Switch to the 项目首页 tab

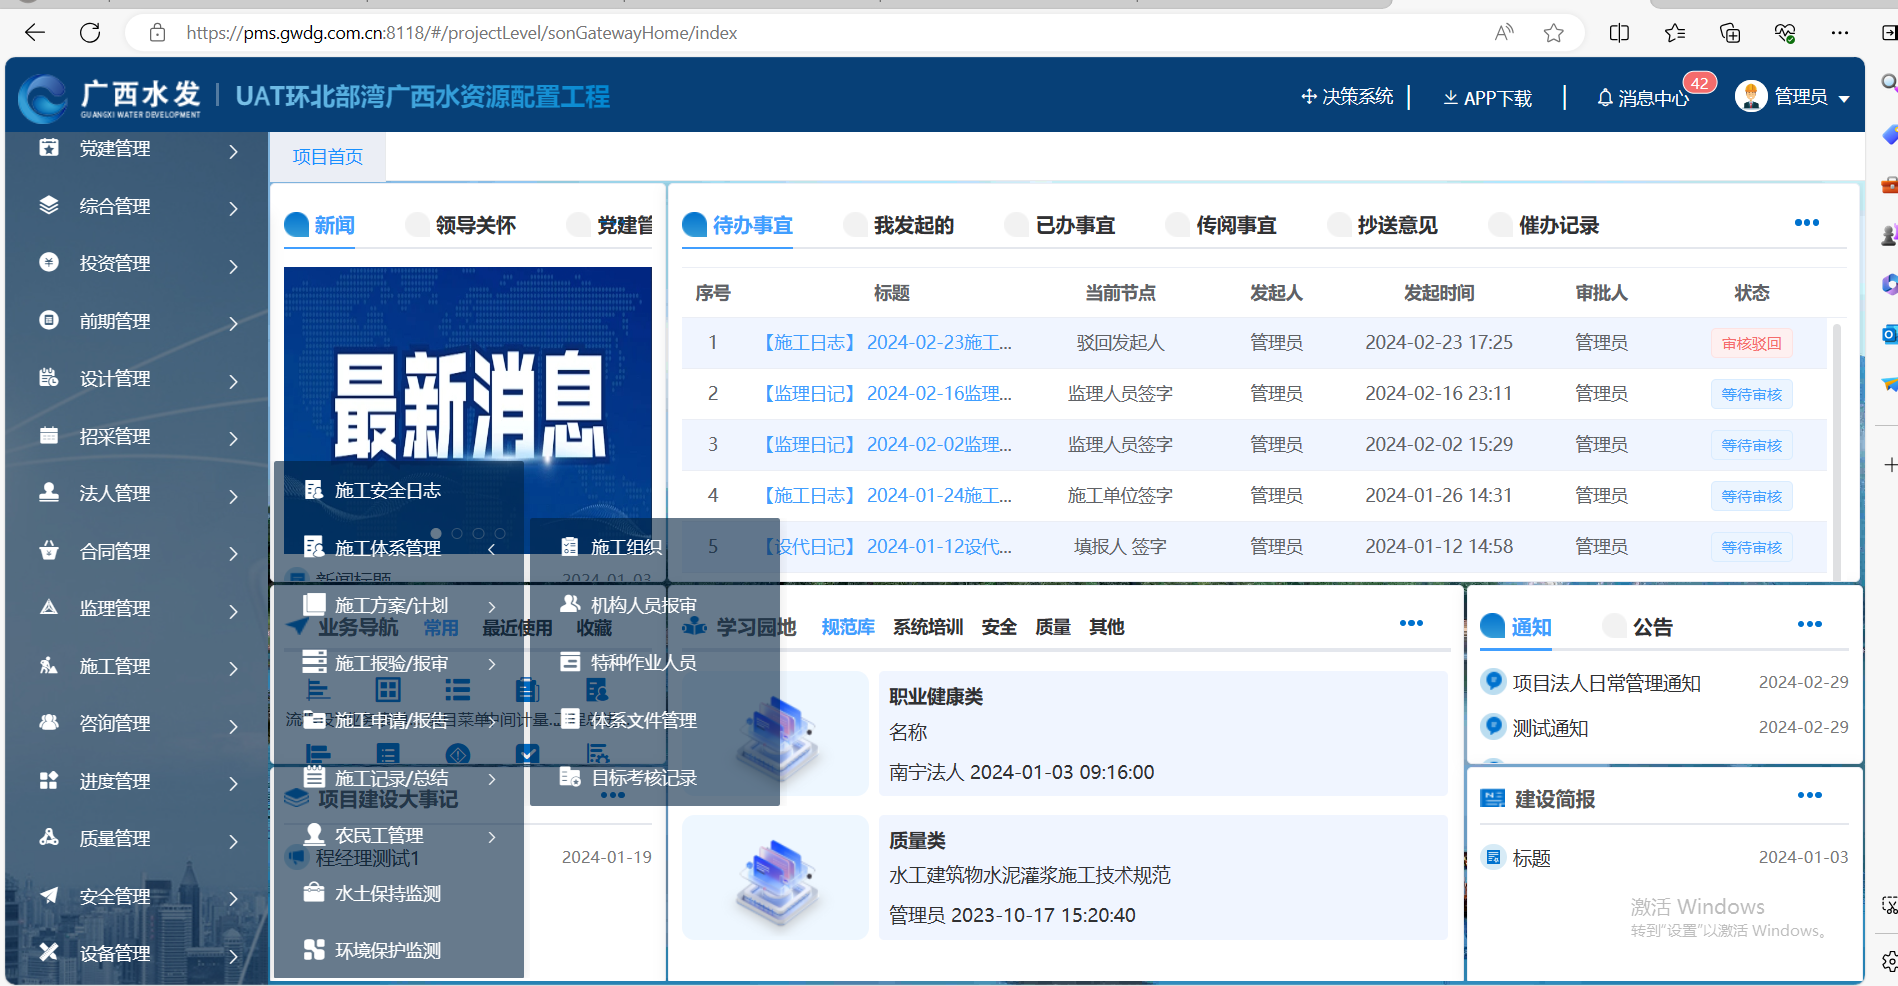(328, 157)
